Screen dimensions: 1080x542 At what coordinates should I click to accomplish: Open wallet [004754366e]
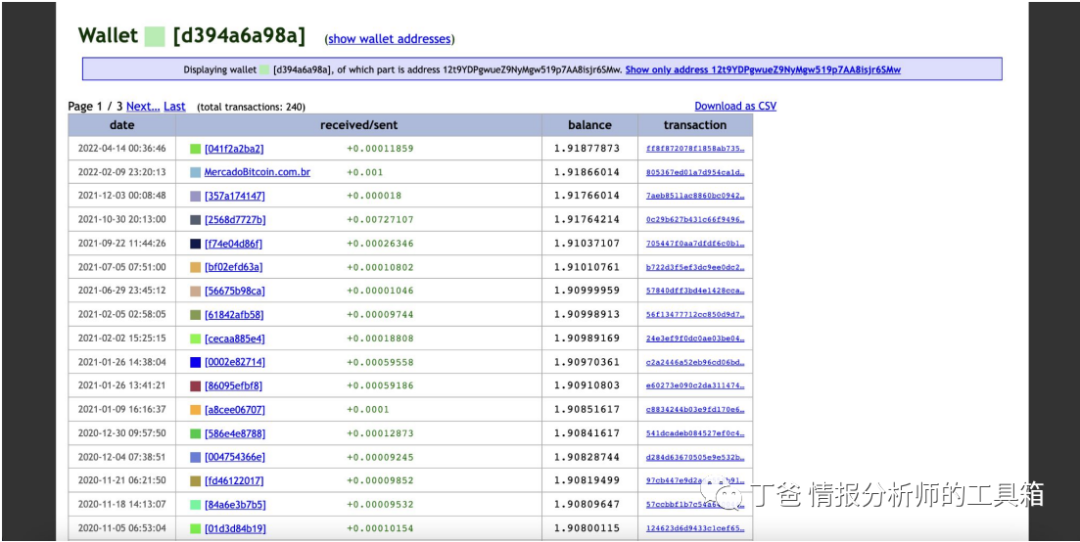coord(235,457)
